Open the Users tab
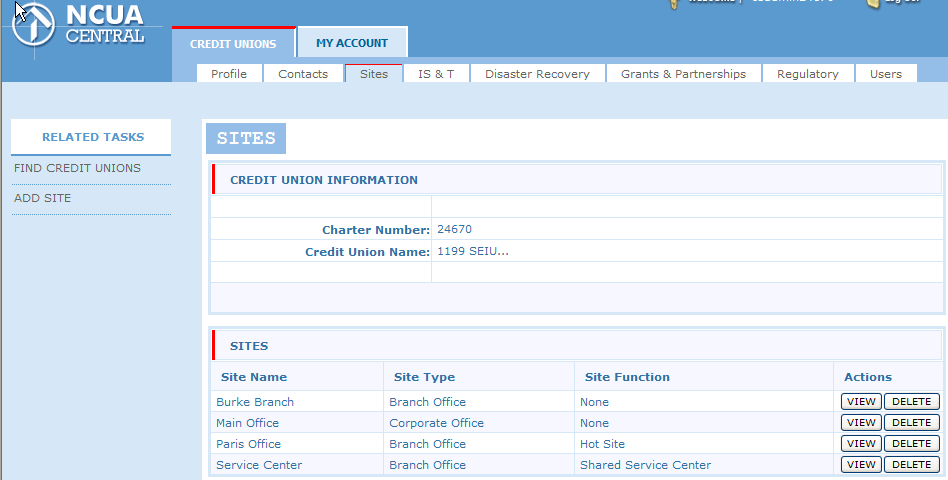Screen dimensions: 948x480 click(x=885, y=74)
